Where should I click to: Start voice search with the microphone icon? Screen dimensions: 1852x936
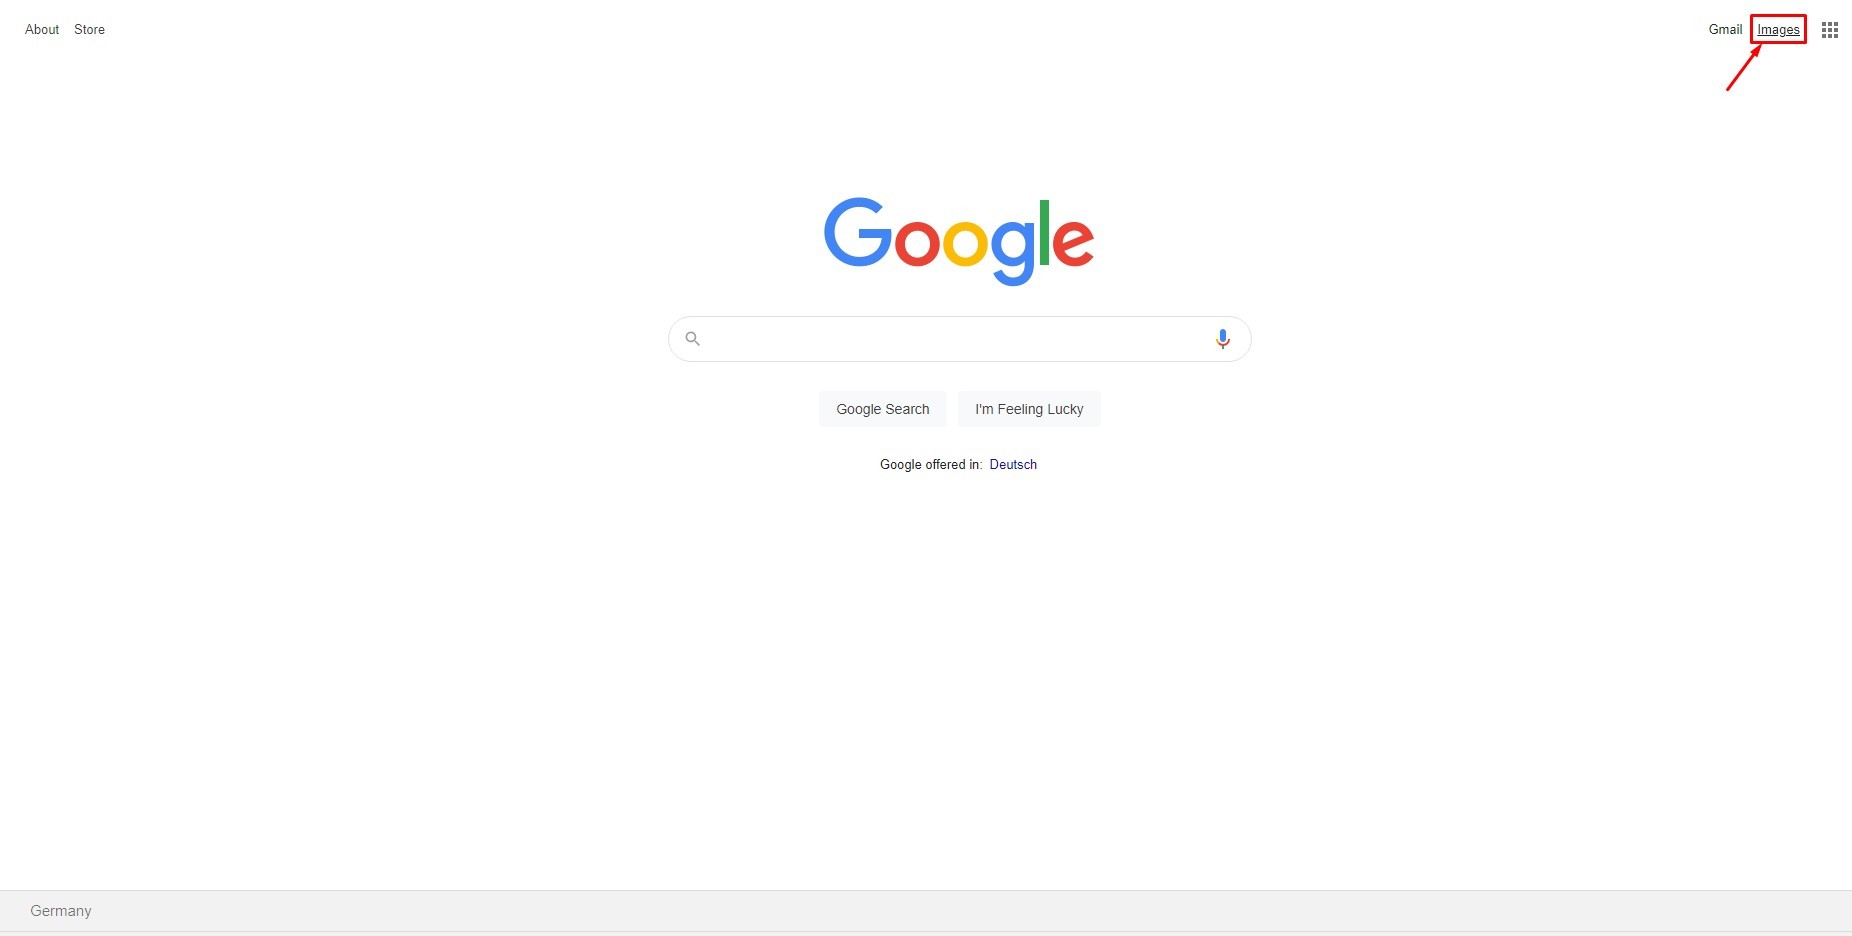[x=1222, y=339]
